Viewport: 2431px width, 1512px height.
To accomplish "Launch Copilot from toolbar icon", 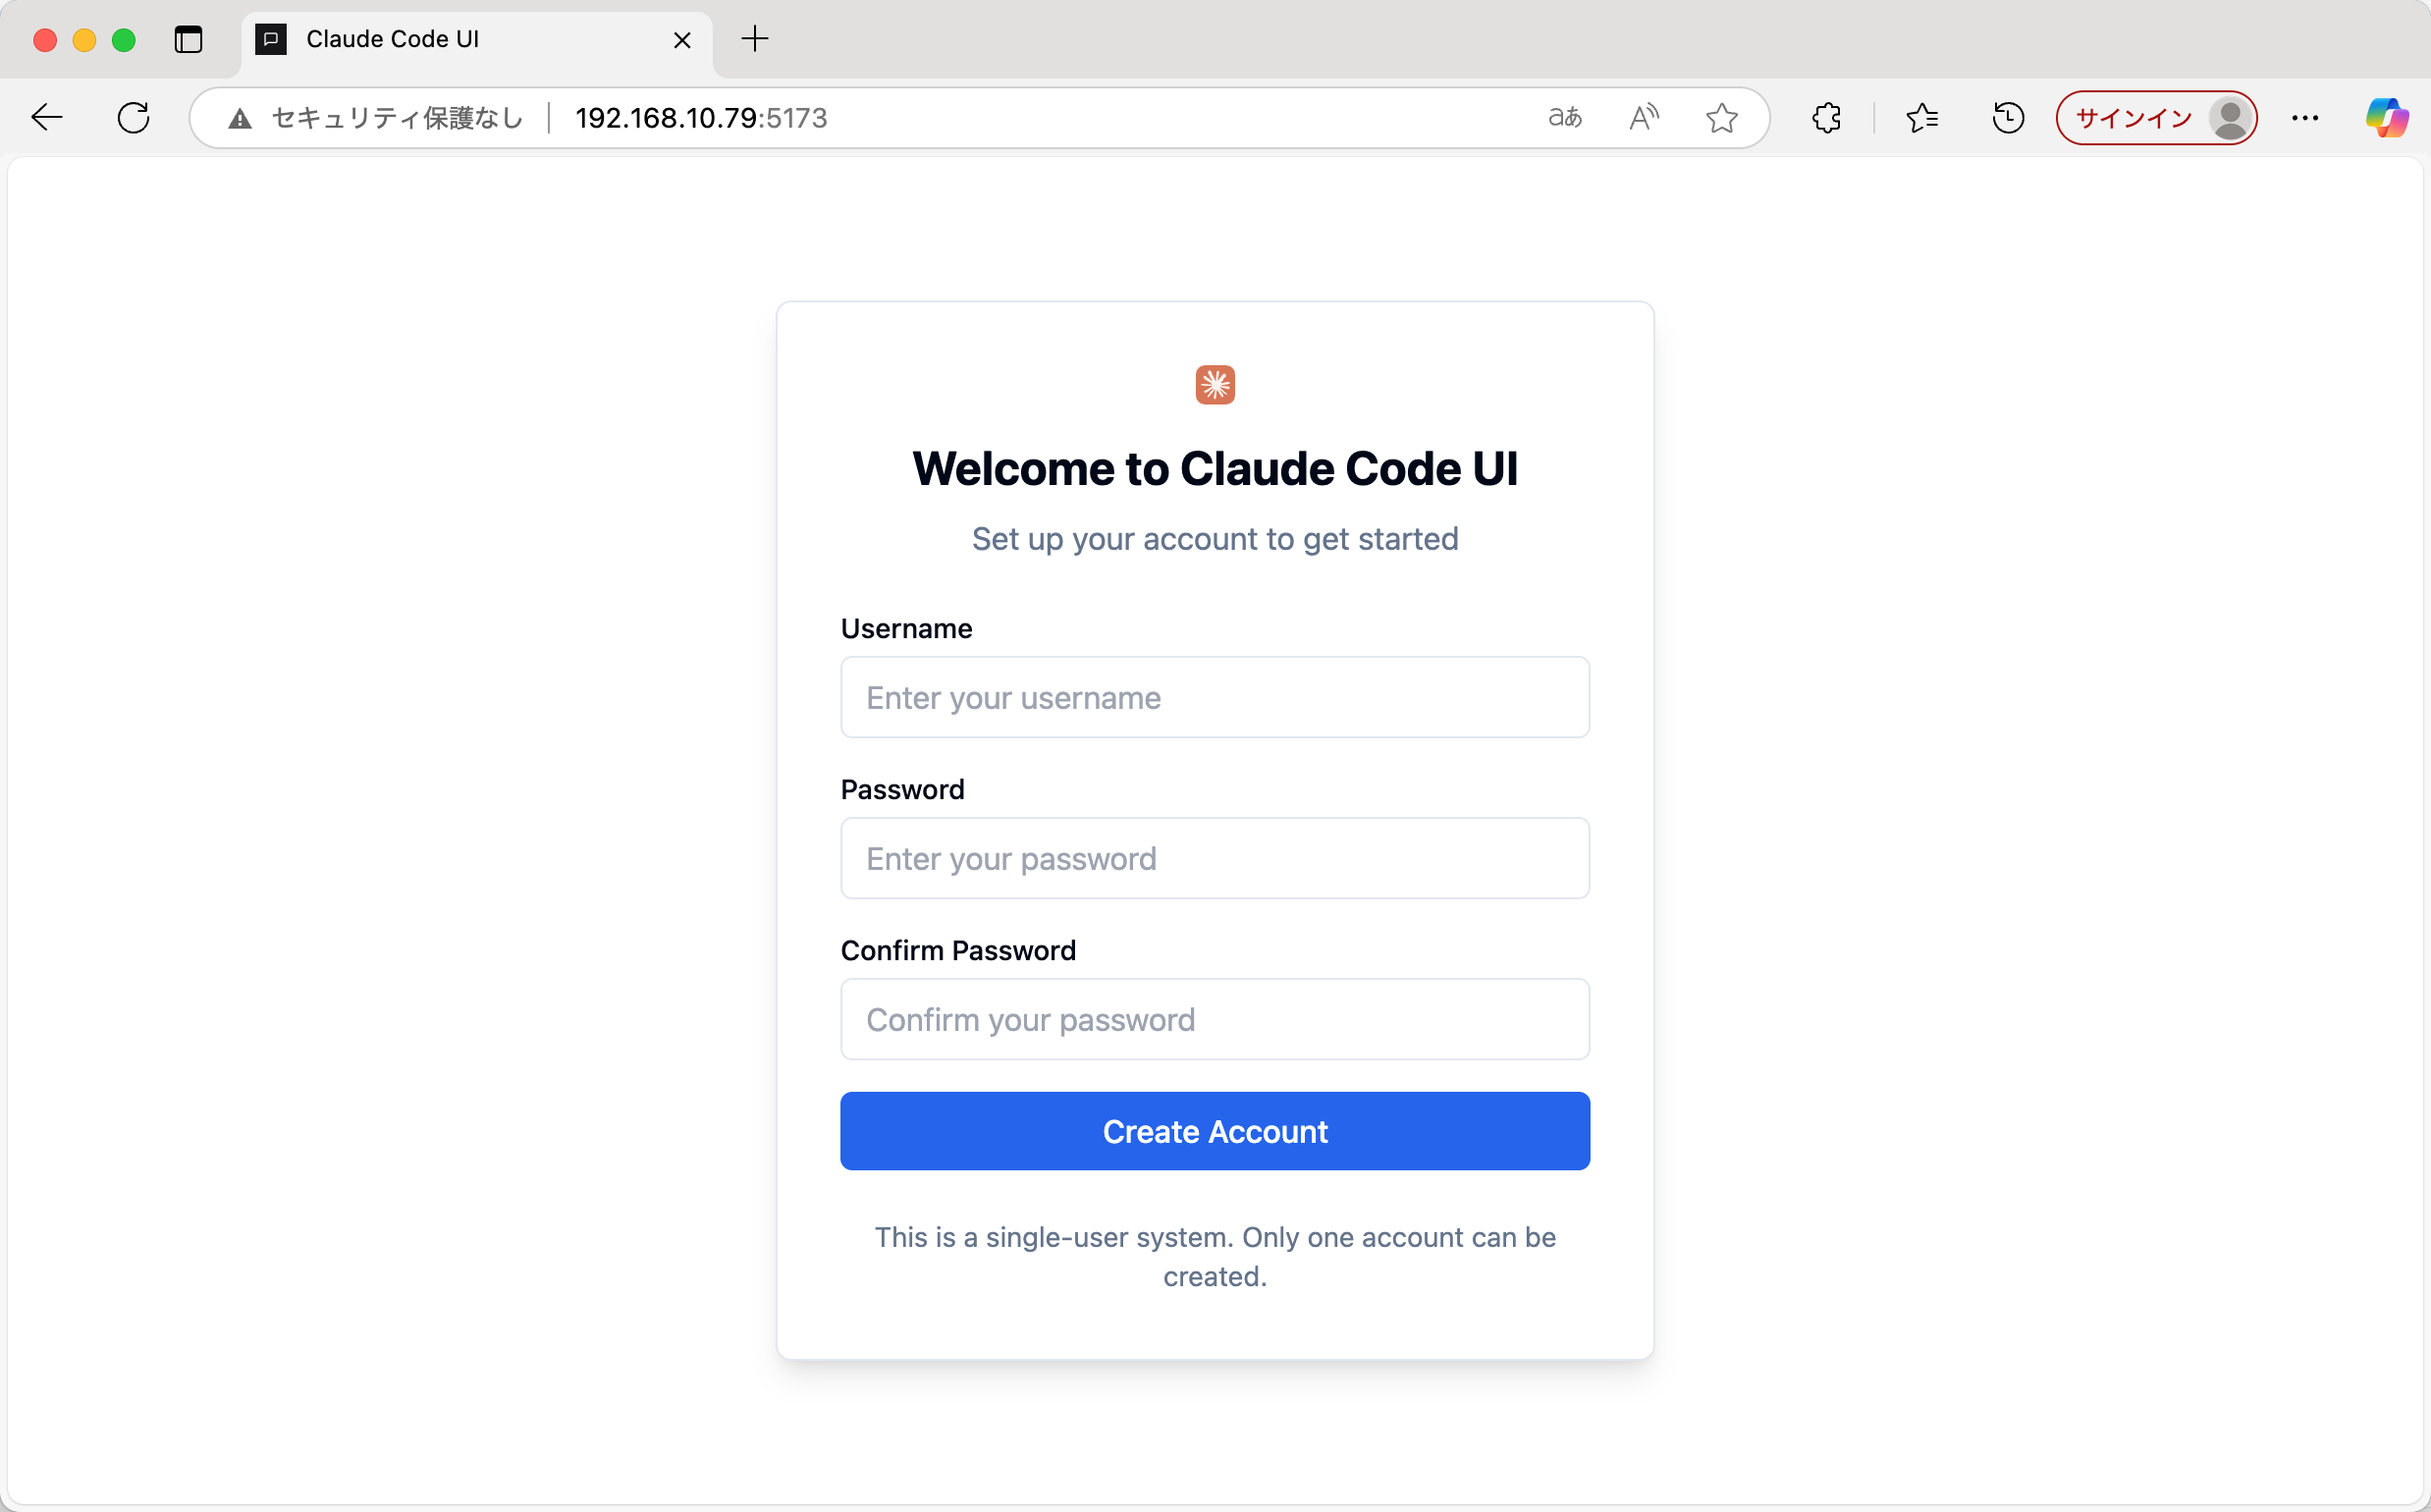I will (x=2386, y=118).
